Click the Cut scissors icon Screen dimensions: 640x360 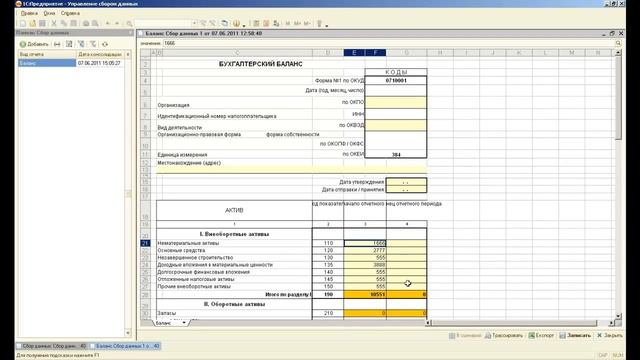click(x=54, y=24)
